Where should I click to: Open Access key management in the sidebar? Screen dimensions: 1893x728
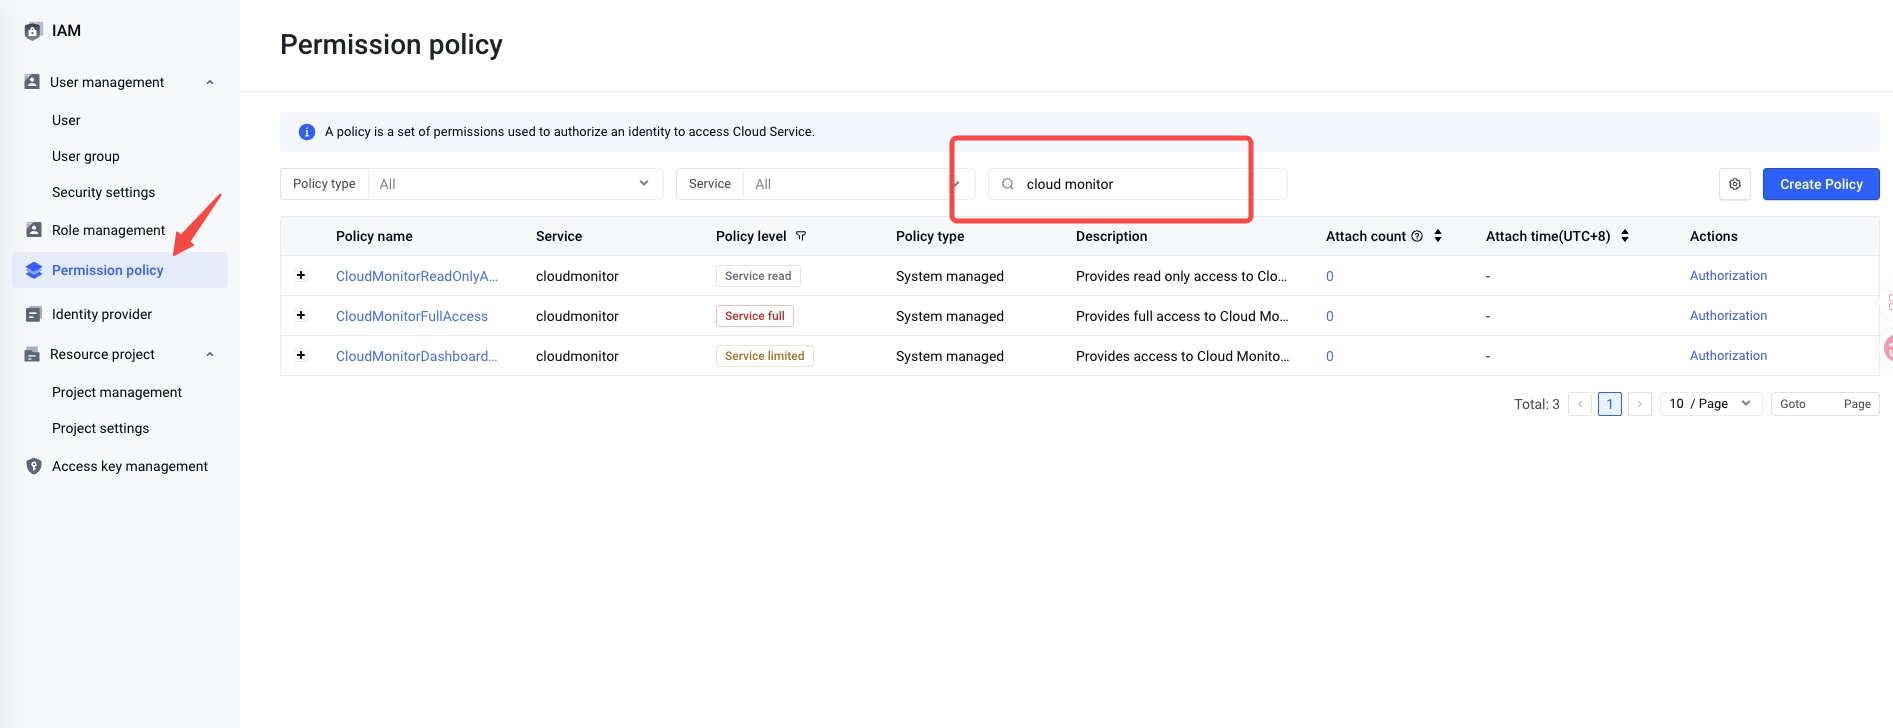click(129, 466)
